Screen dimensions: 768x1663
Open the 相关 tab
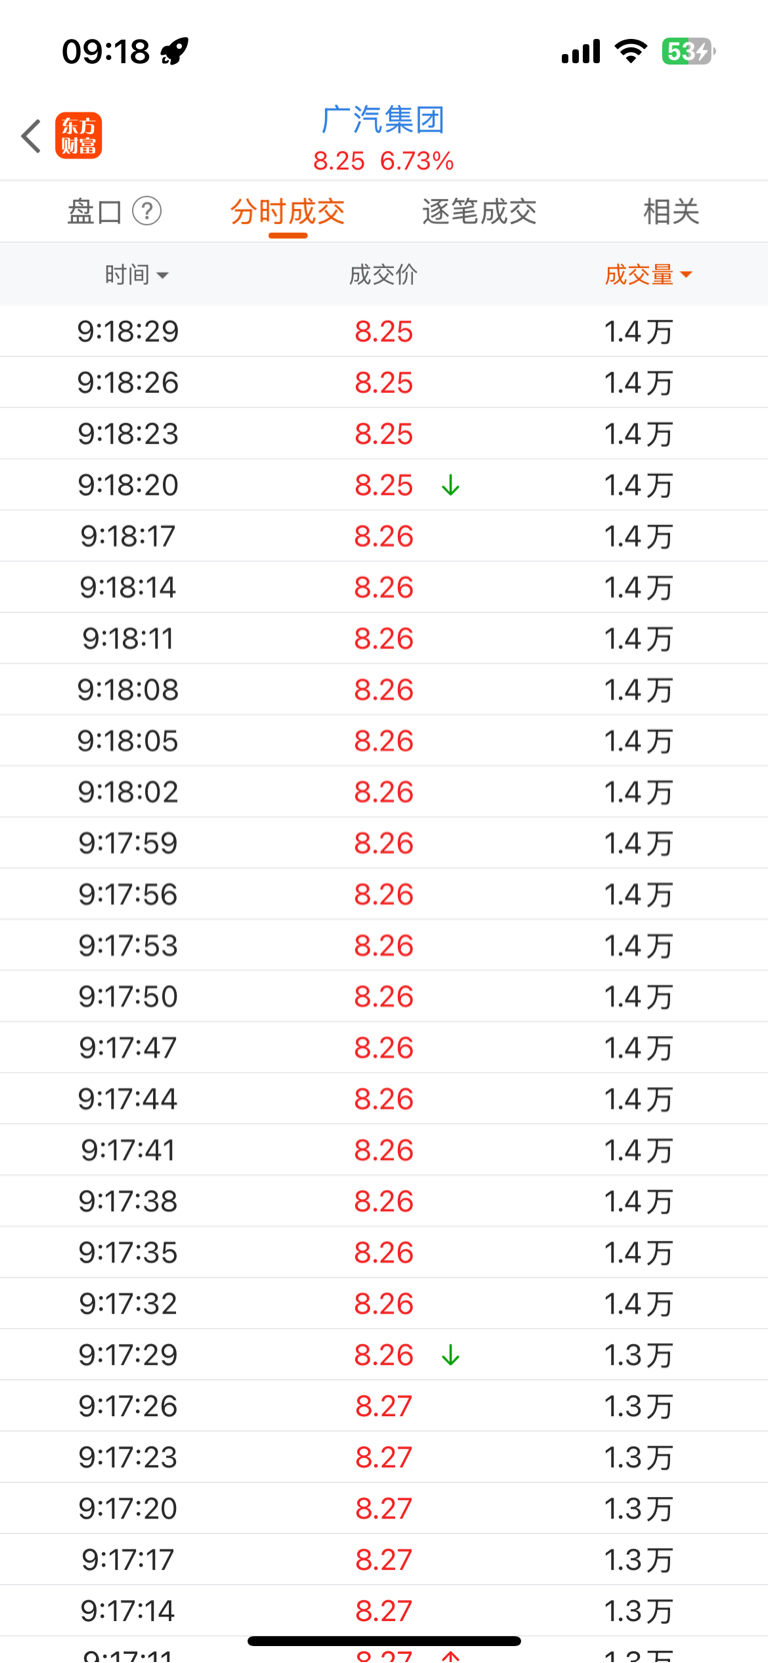pos(671,211)
